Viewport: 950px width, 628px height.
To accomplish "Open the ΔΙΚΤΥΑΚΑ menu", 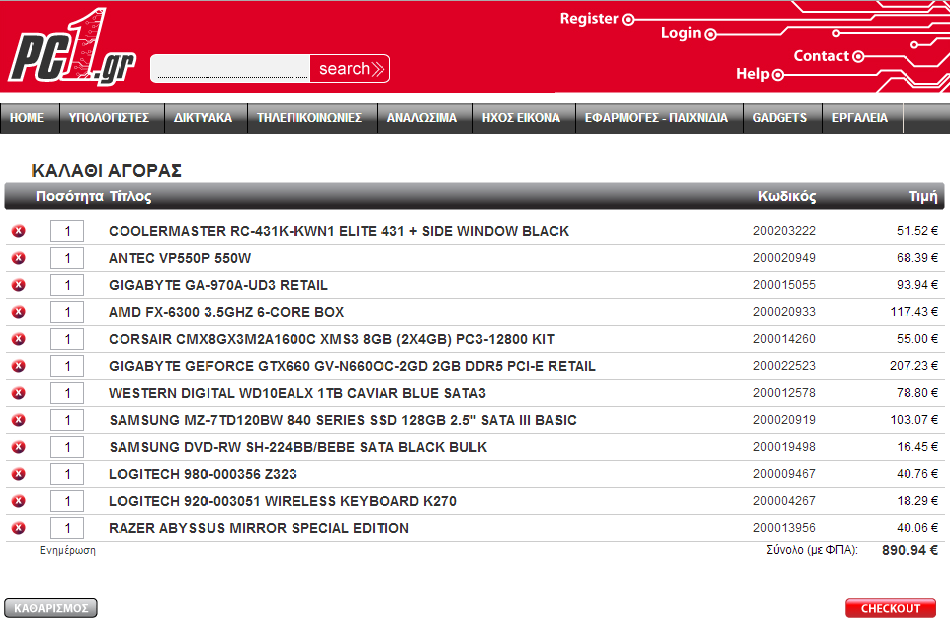I will pos(203,117).
